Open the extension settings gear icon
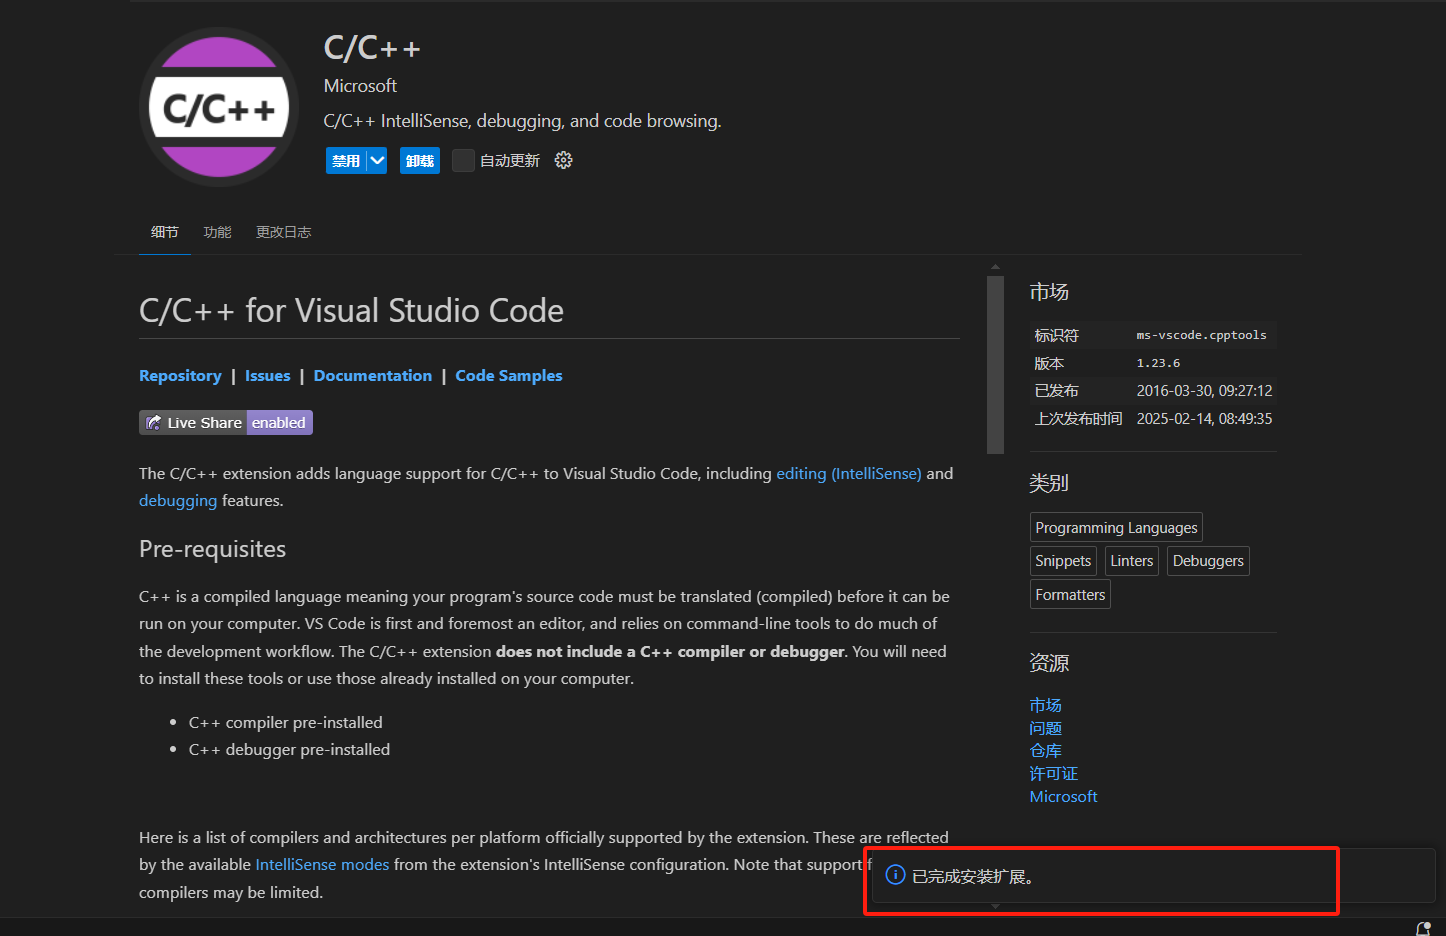Viewport: 1446px width, 936px height. [x=564, y=160]
